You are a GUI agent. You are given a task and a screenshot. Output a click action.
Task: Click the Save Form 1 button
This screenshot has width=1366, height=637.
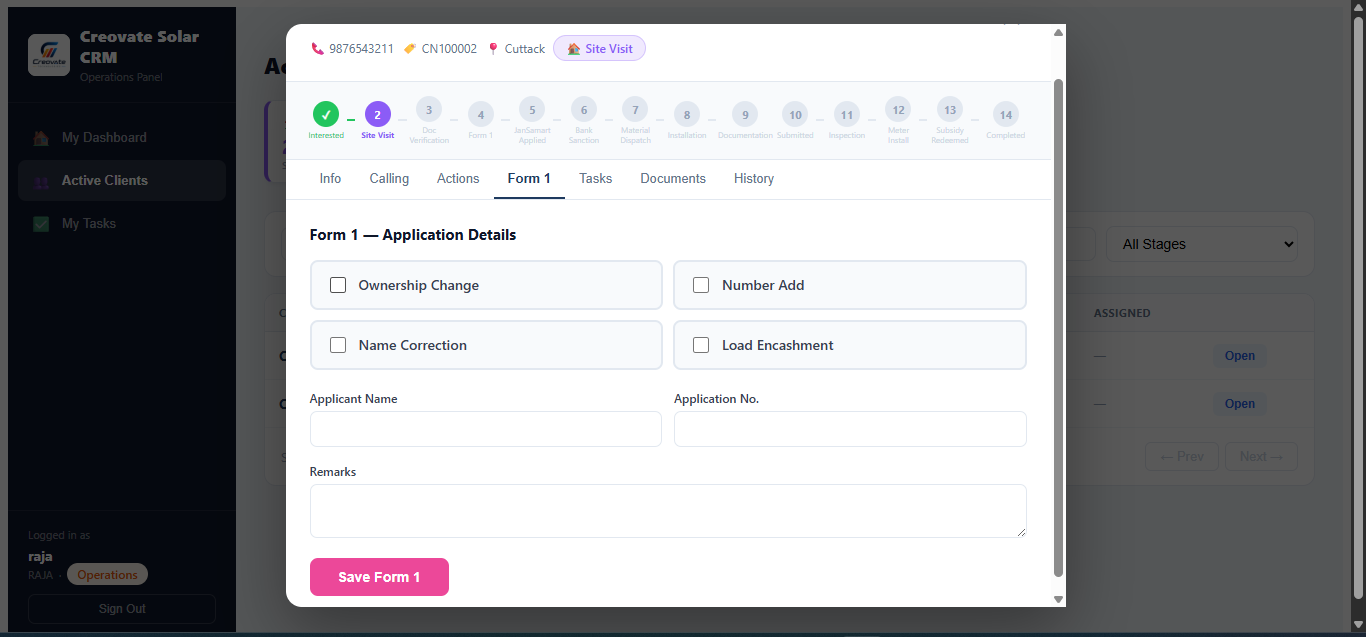(379, 577)
